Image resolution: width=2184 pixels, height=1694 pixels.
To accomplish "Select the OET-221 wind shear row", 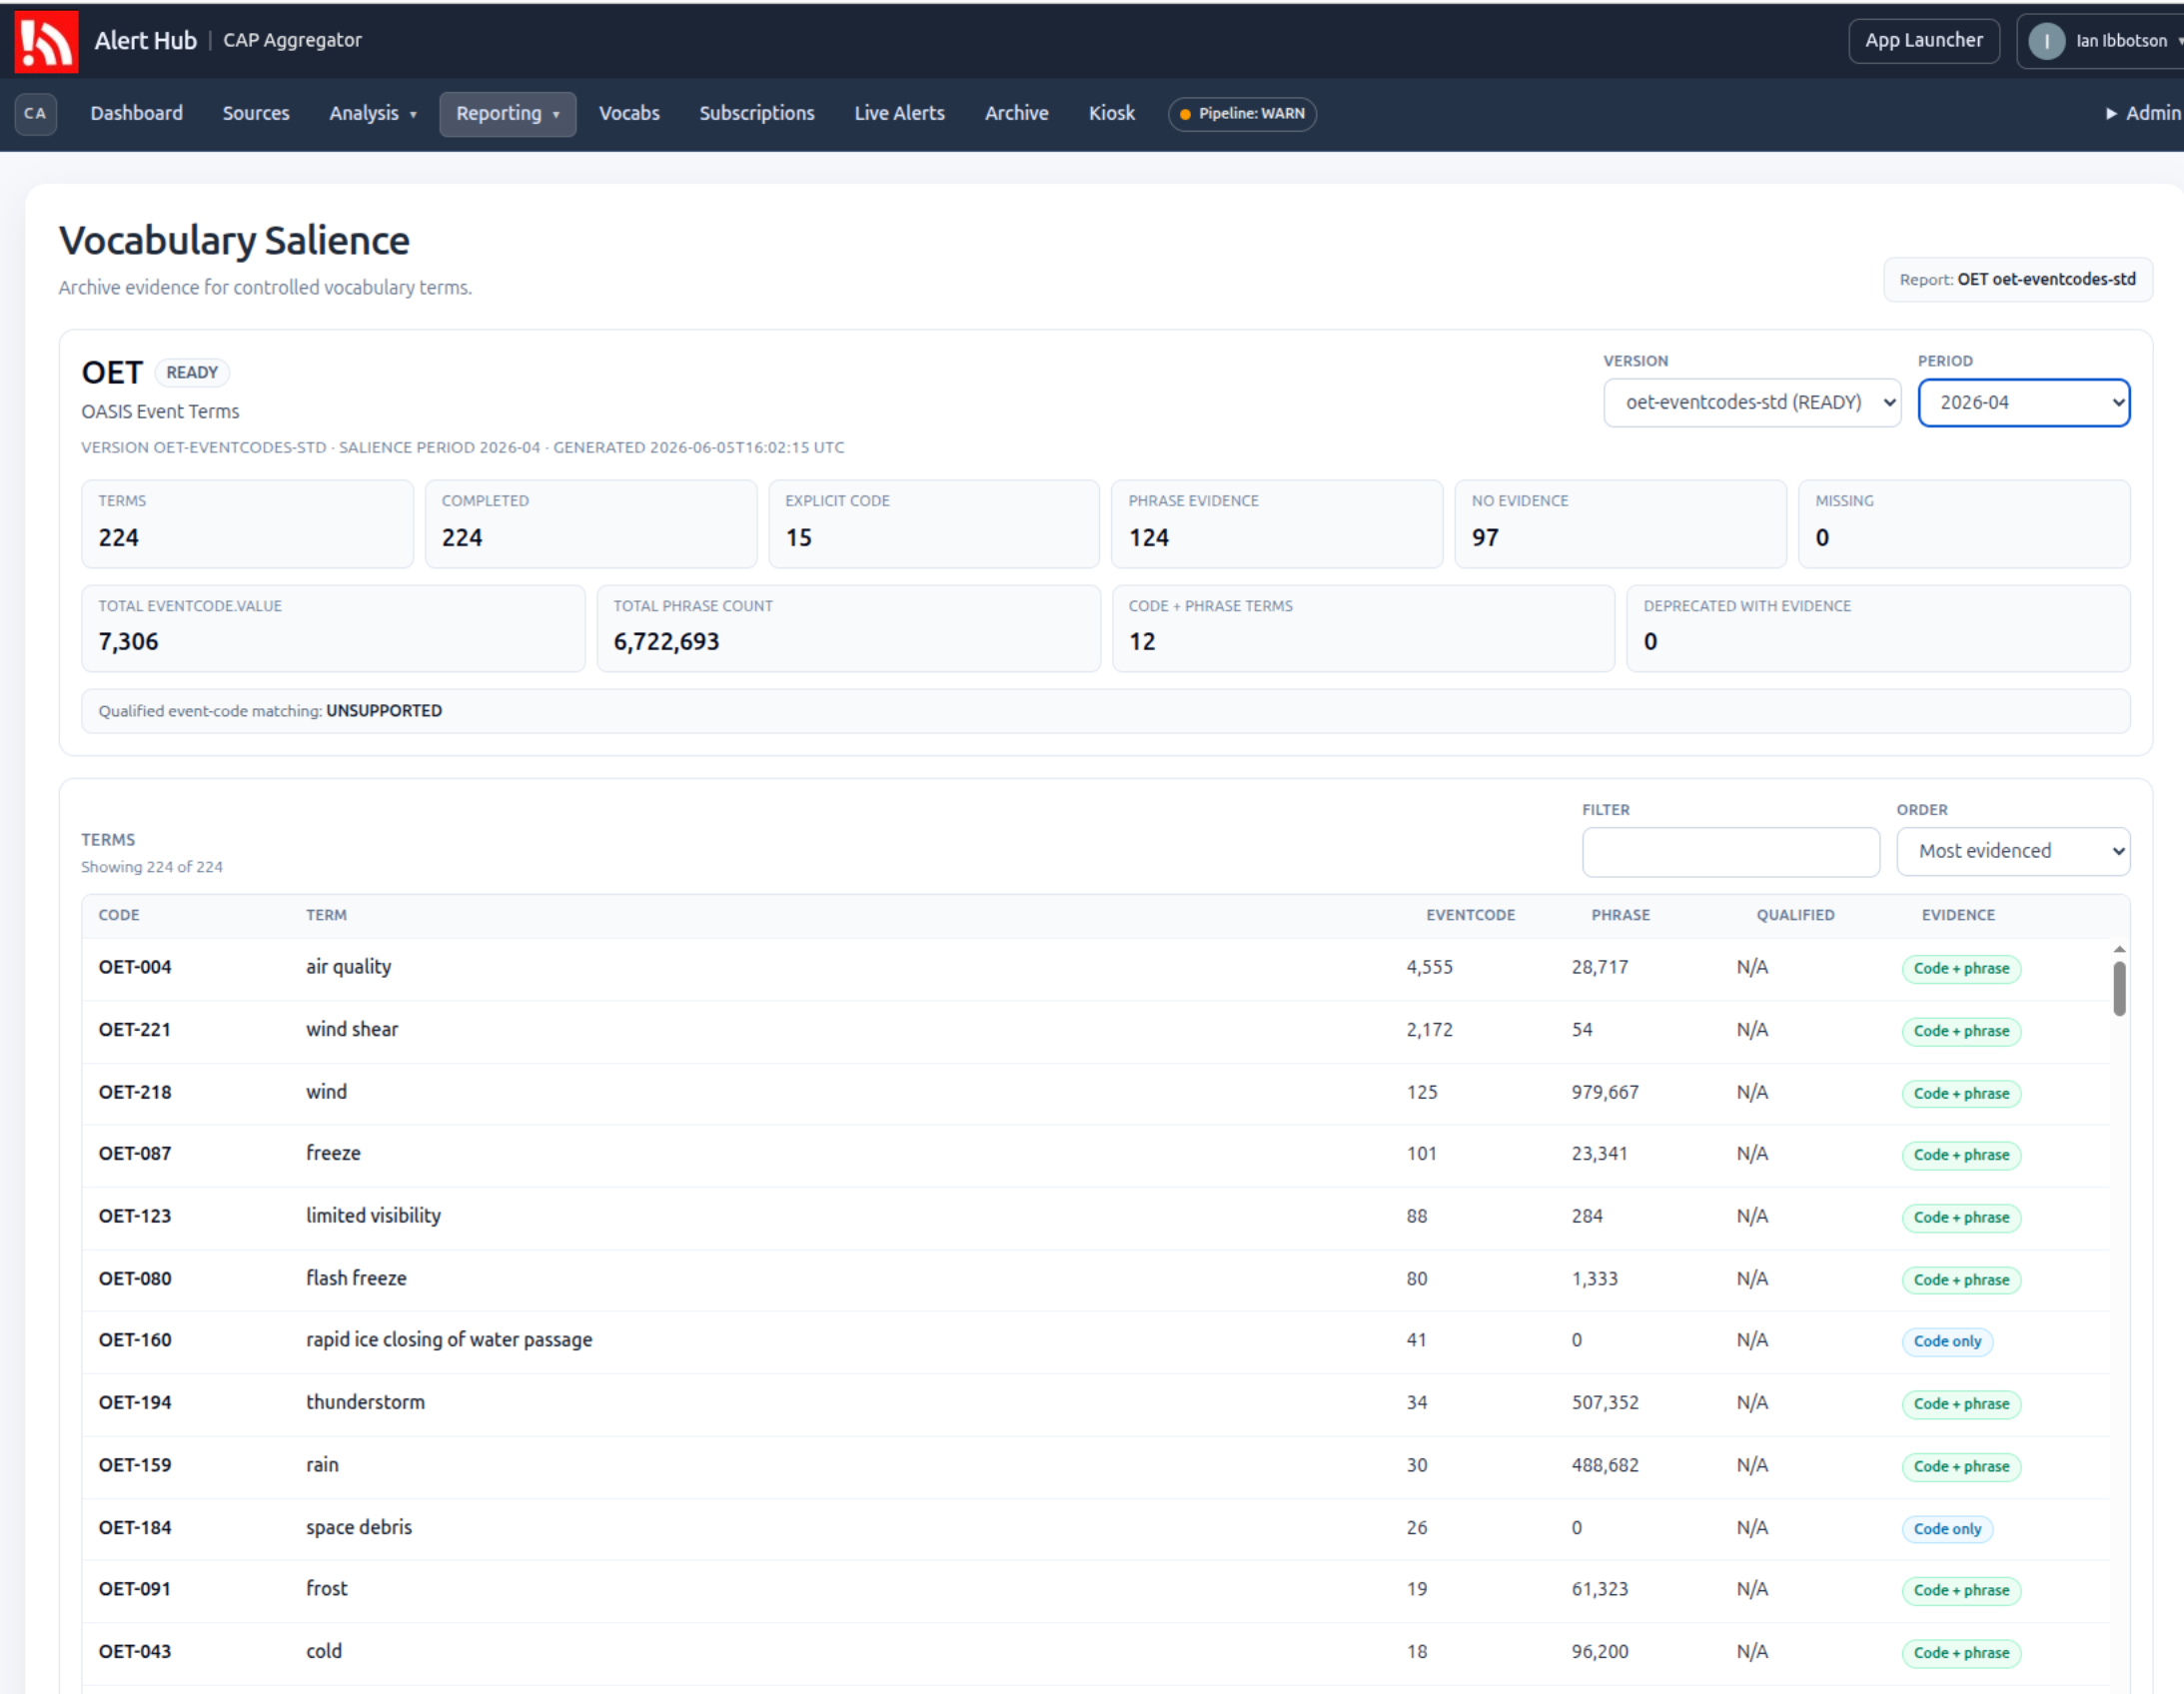I will [1095, 1030].
